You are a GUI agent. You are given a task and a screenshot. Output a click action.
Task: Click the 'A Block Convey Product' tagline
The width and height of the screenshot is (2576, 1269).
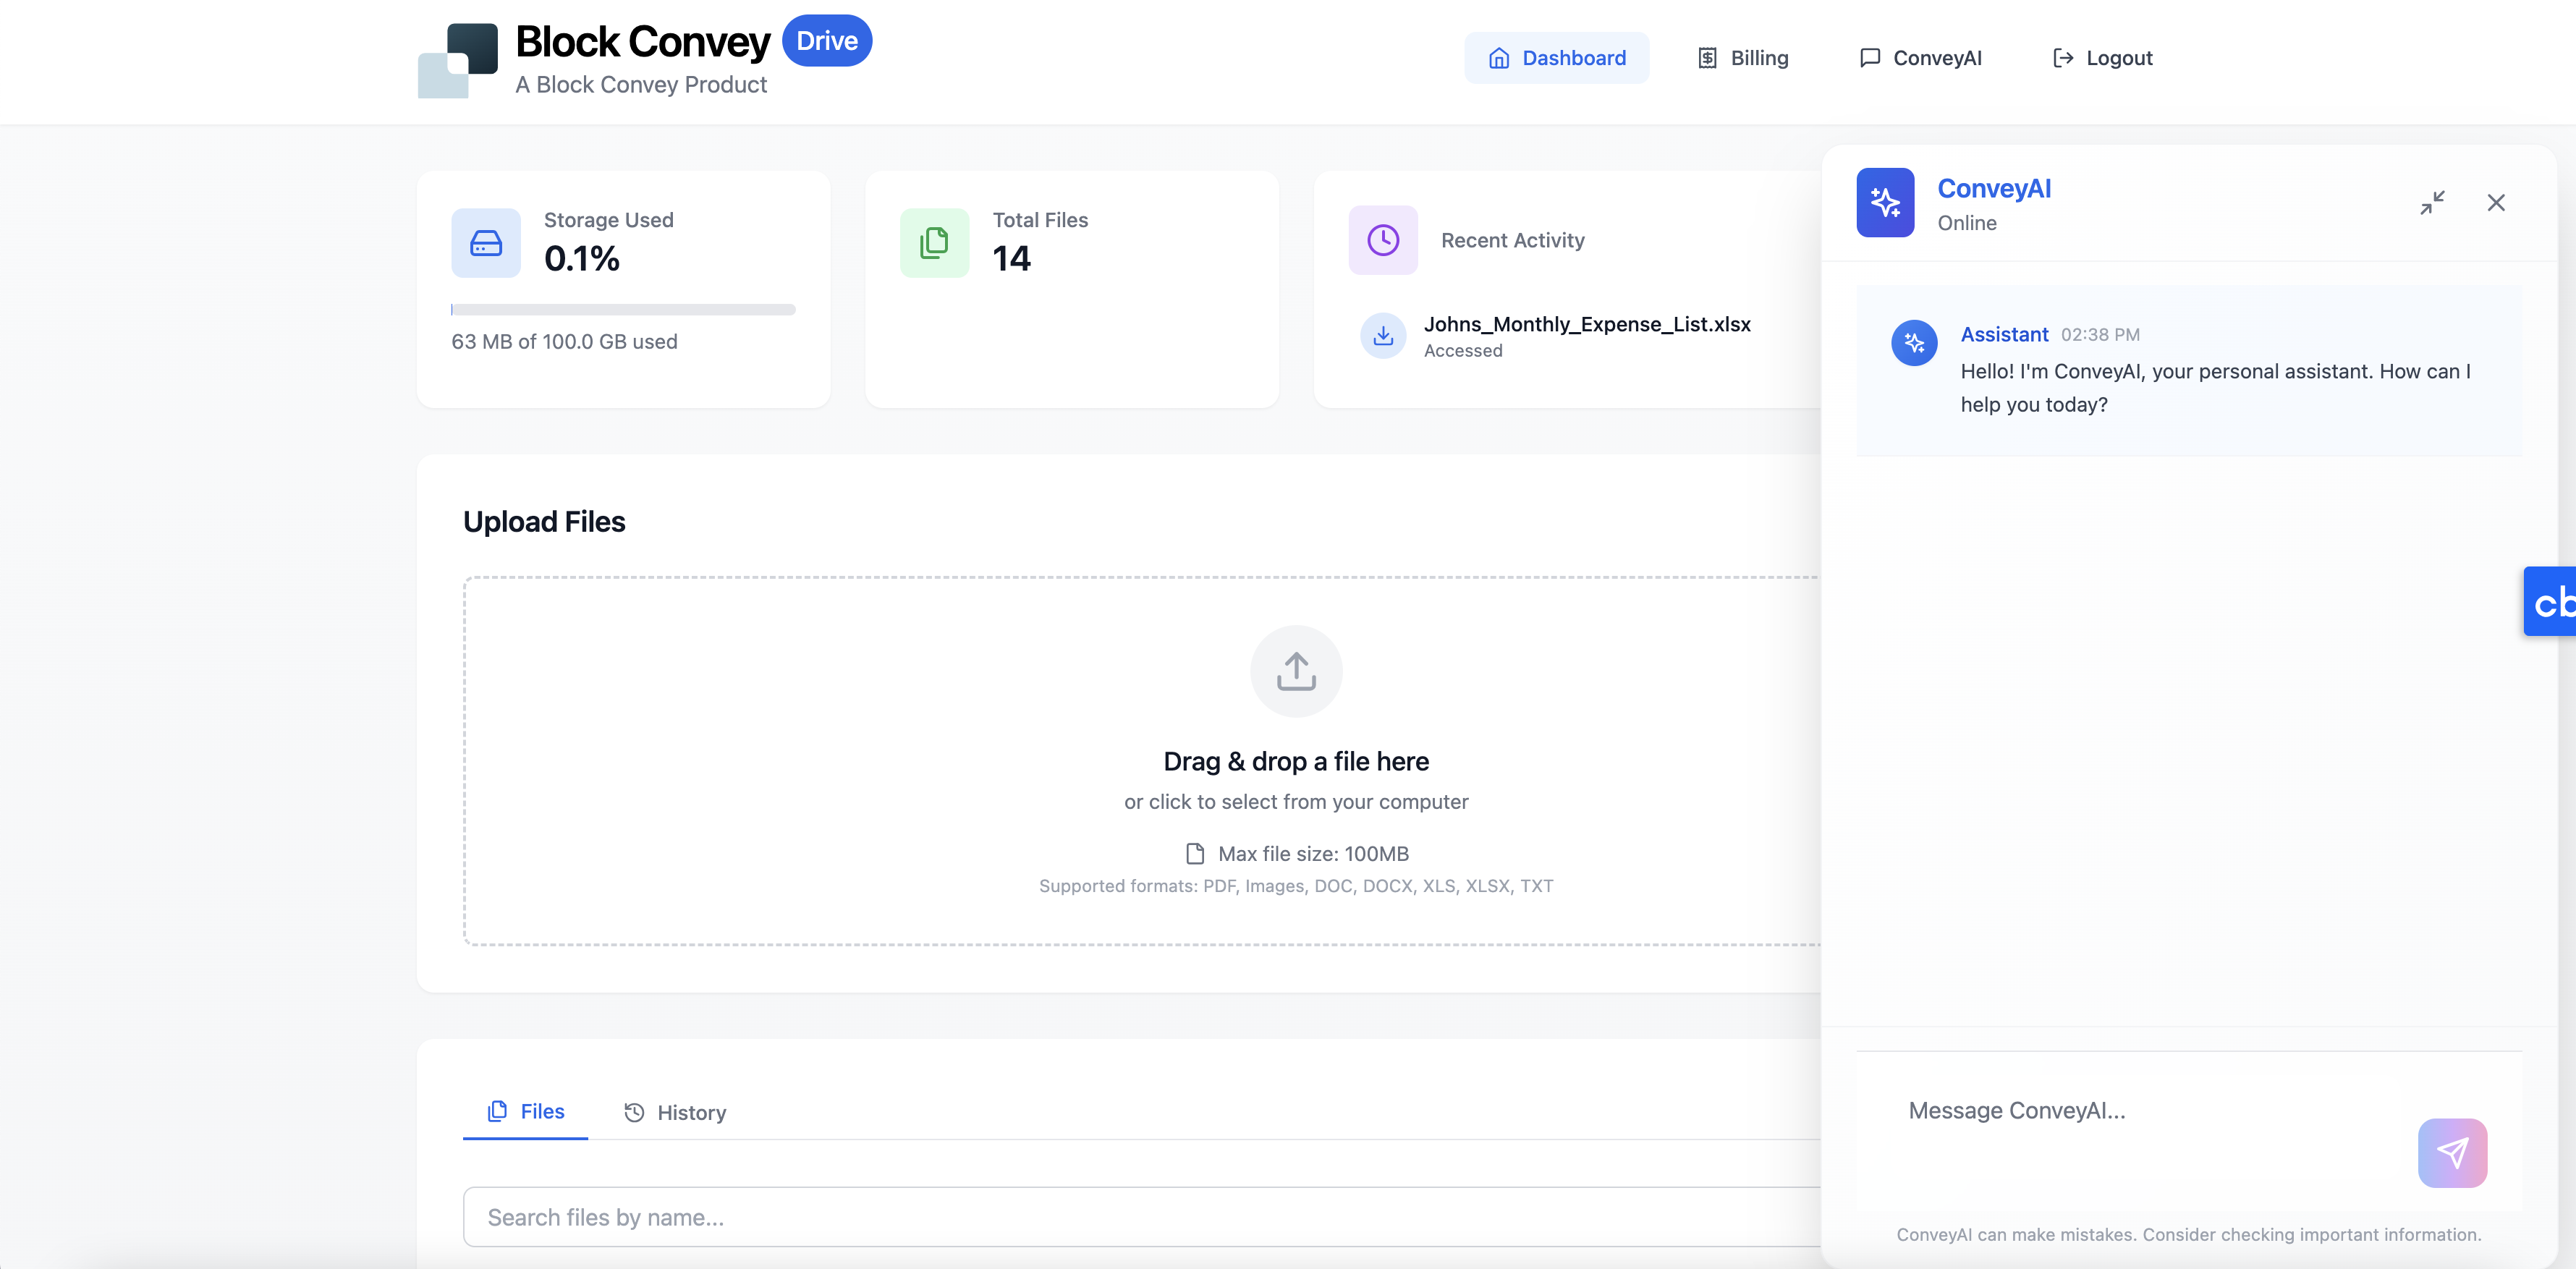click(641, 85)
